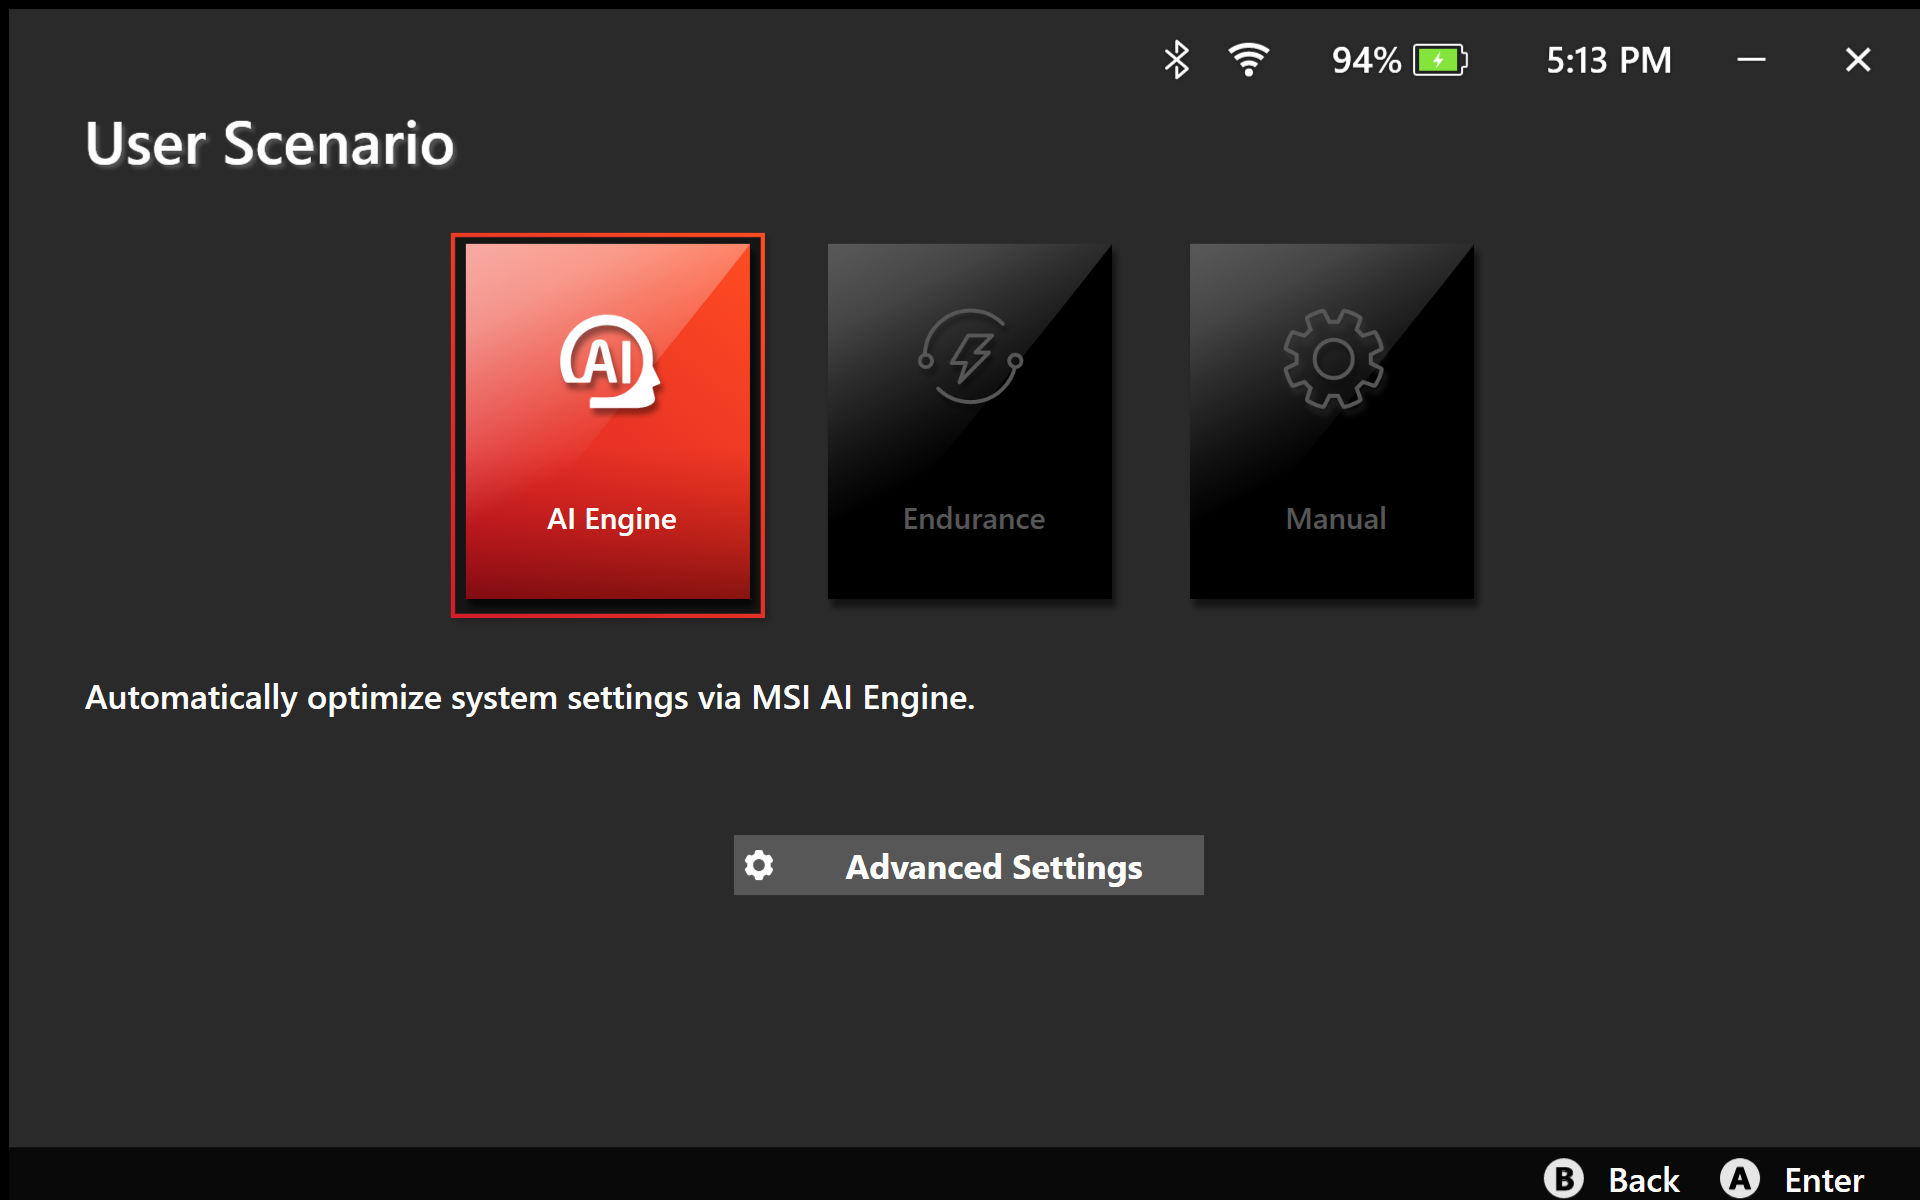1920x1200 pixels.
Task: Minimize the window
Action: [1751, 60]
